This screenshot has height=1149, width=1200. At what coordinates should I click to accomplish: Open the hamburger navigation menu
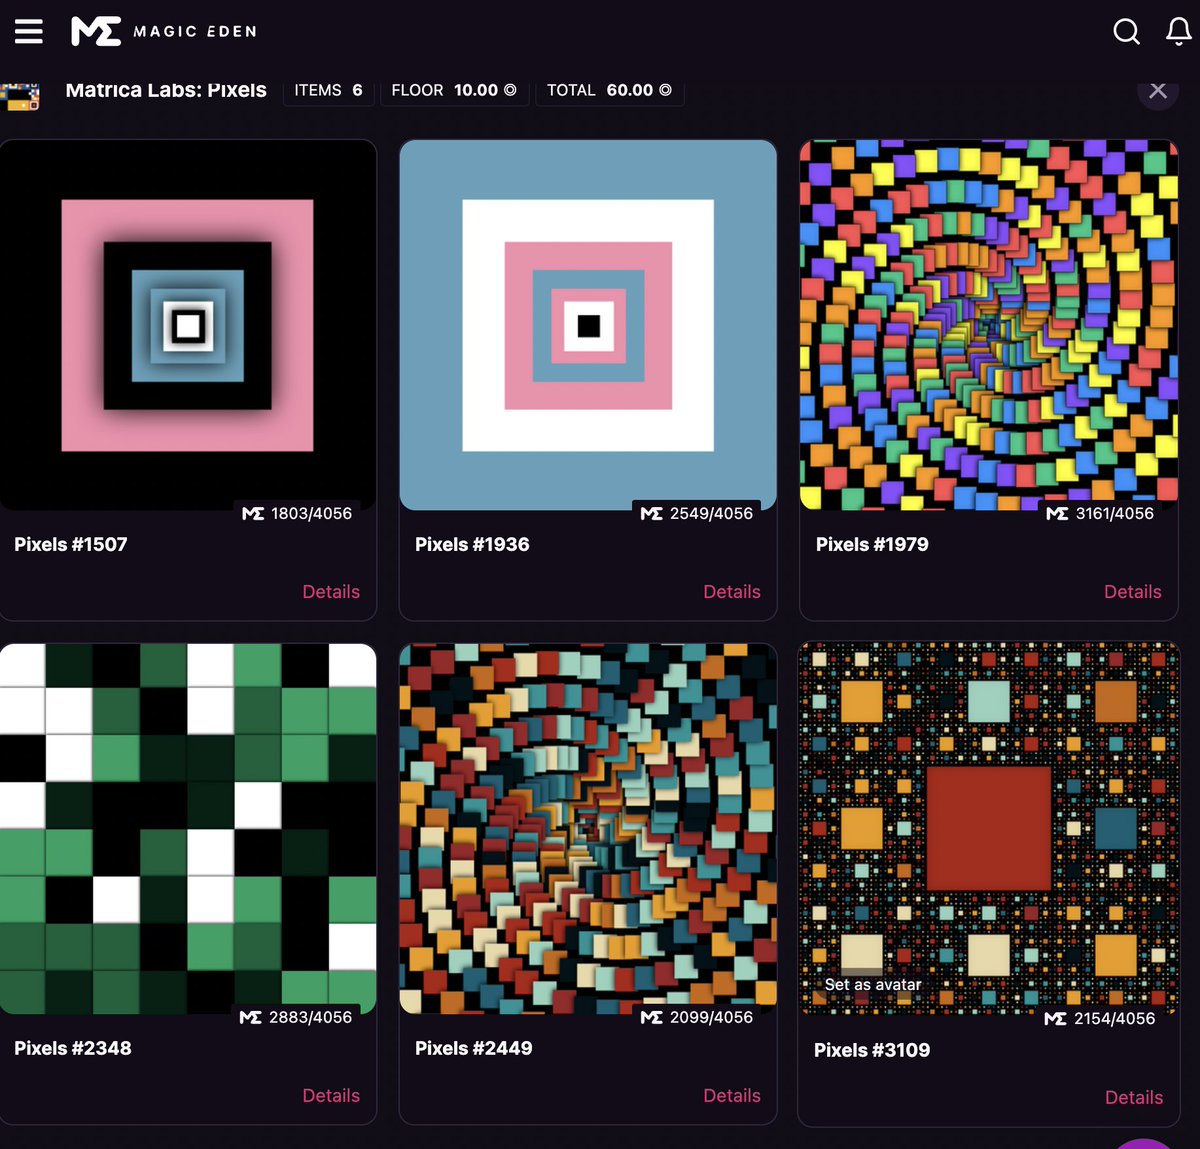pyautogui.click(x=29, y=31)
